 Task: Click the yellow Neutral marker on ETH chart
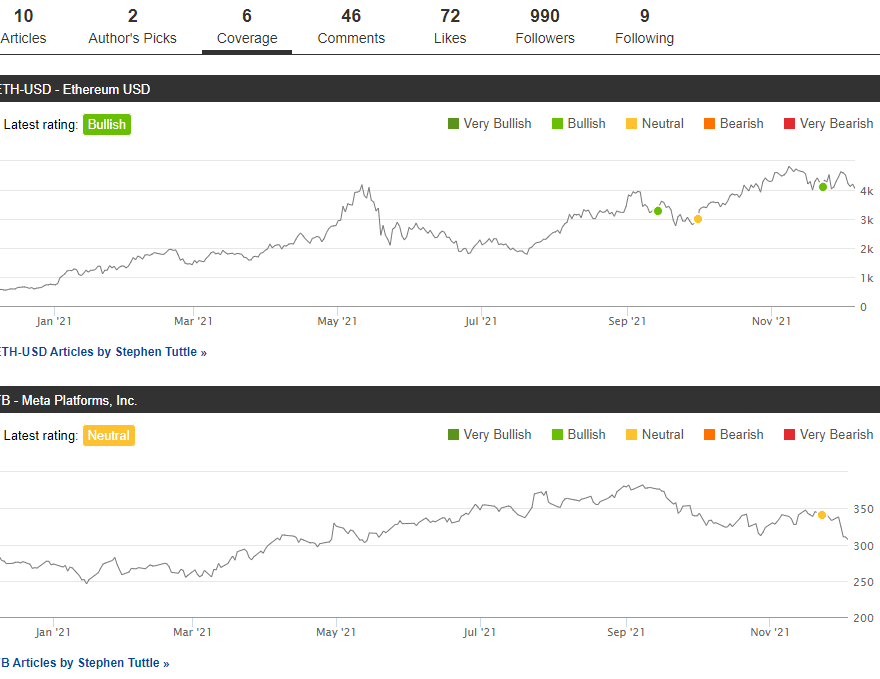coord(698,219)
